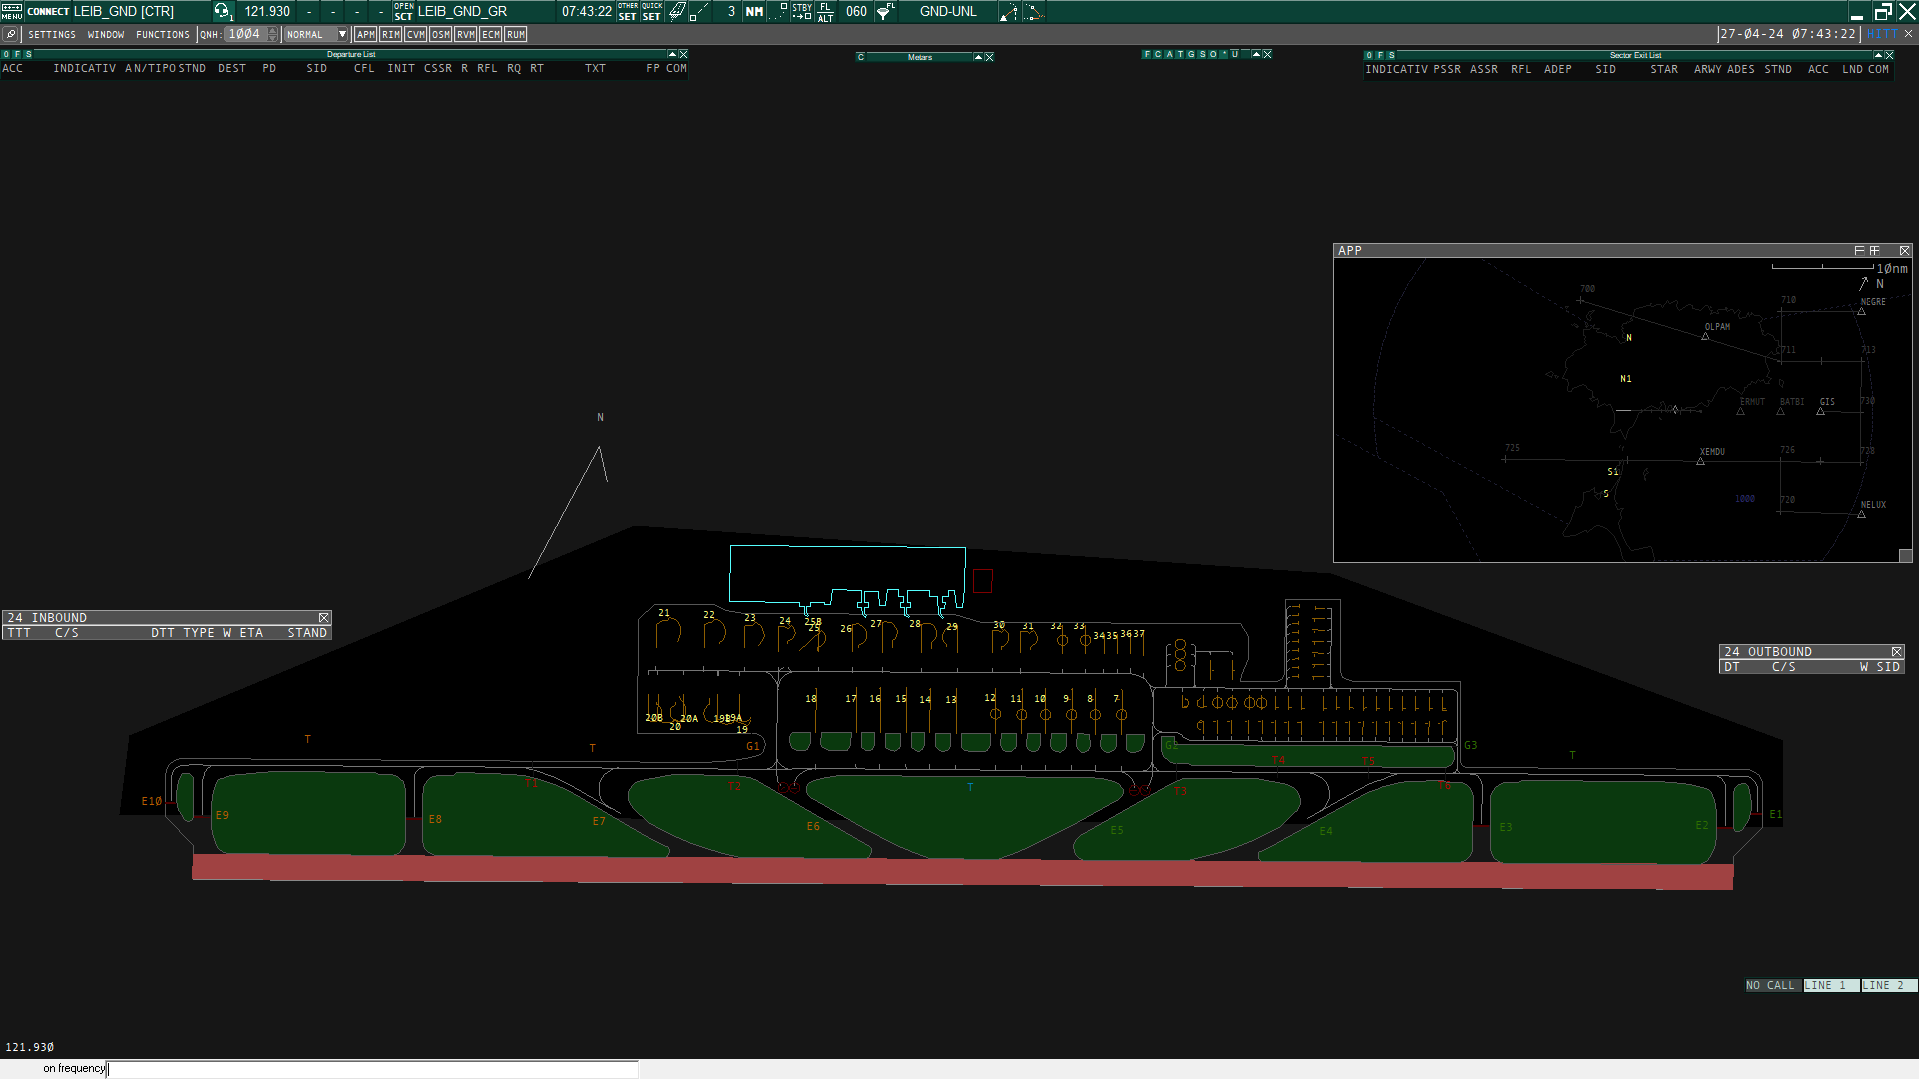Screen dimensions: 1919x1079
Task: Click the flight strip icon
Action: click(x=677, y=11)
